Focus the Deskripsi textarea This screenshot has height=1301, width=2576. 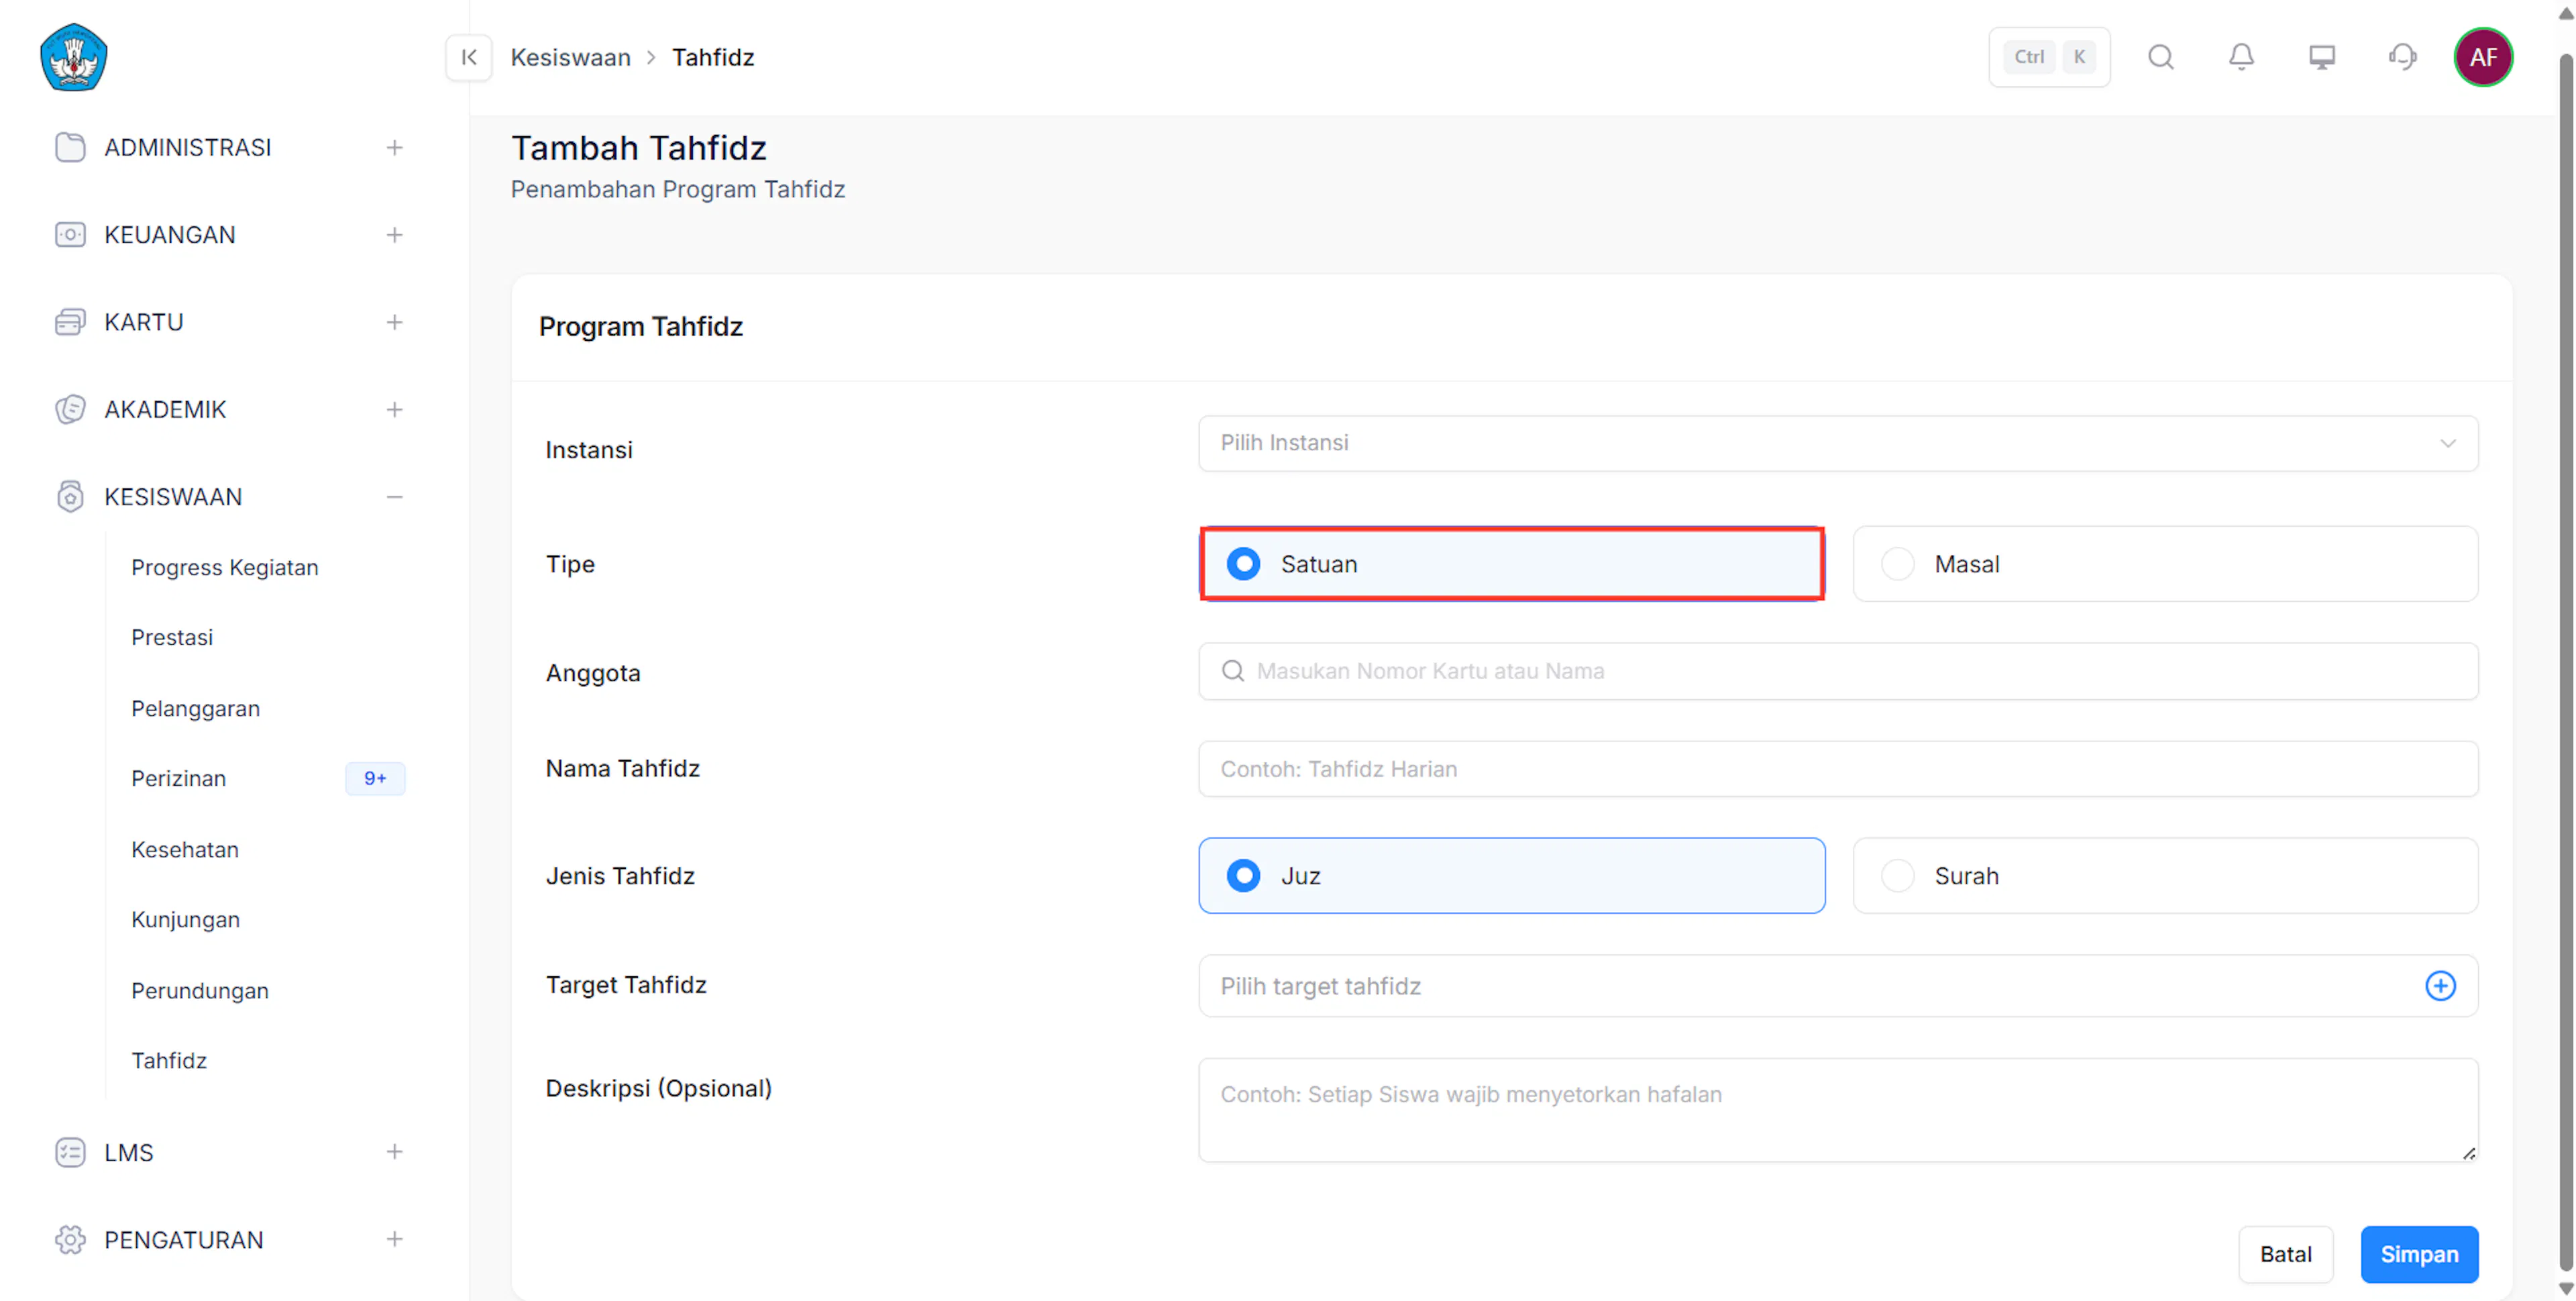click(x=1838, y=1110)
